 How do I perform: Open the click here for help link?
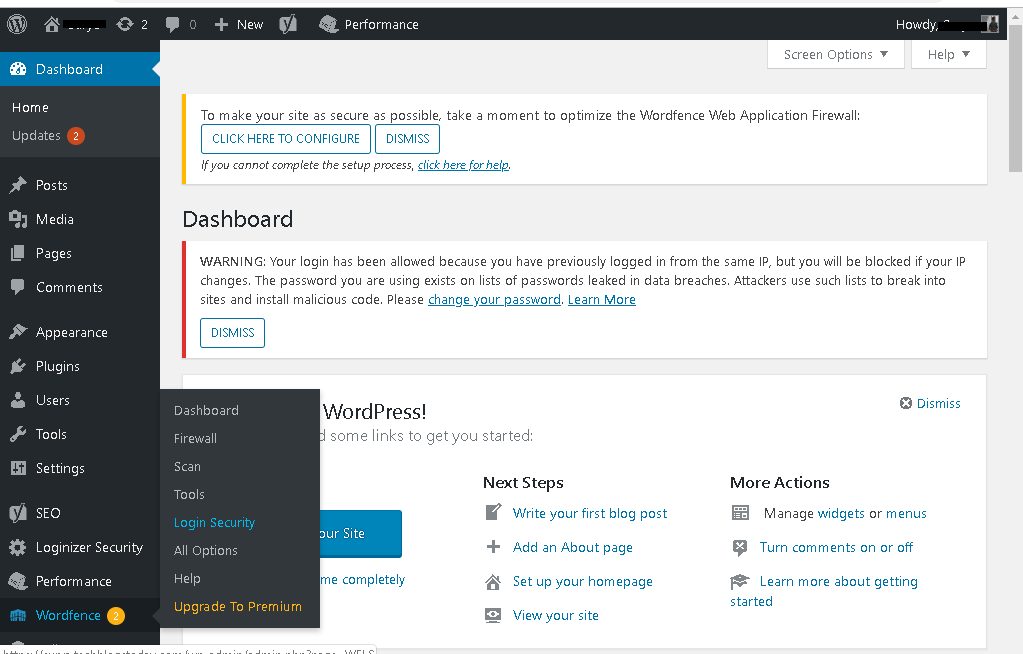coord(463,165)
